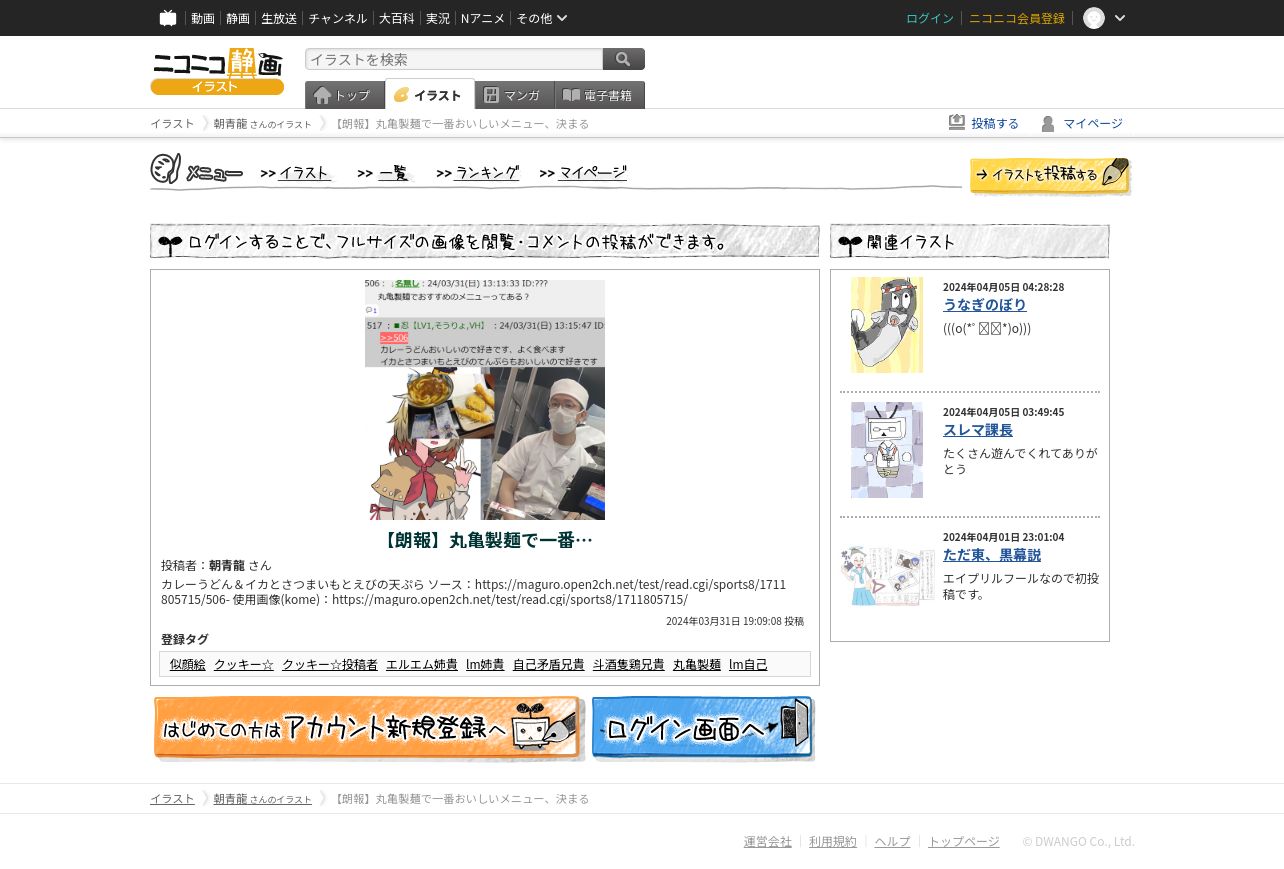Open the チャンネル menu item
The width and height of the screenshot is (1284, 869).
[337, 18]
